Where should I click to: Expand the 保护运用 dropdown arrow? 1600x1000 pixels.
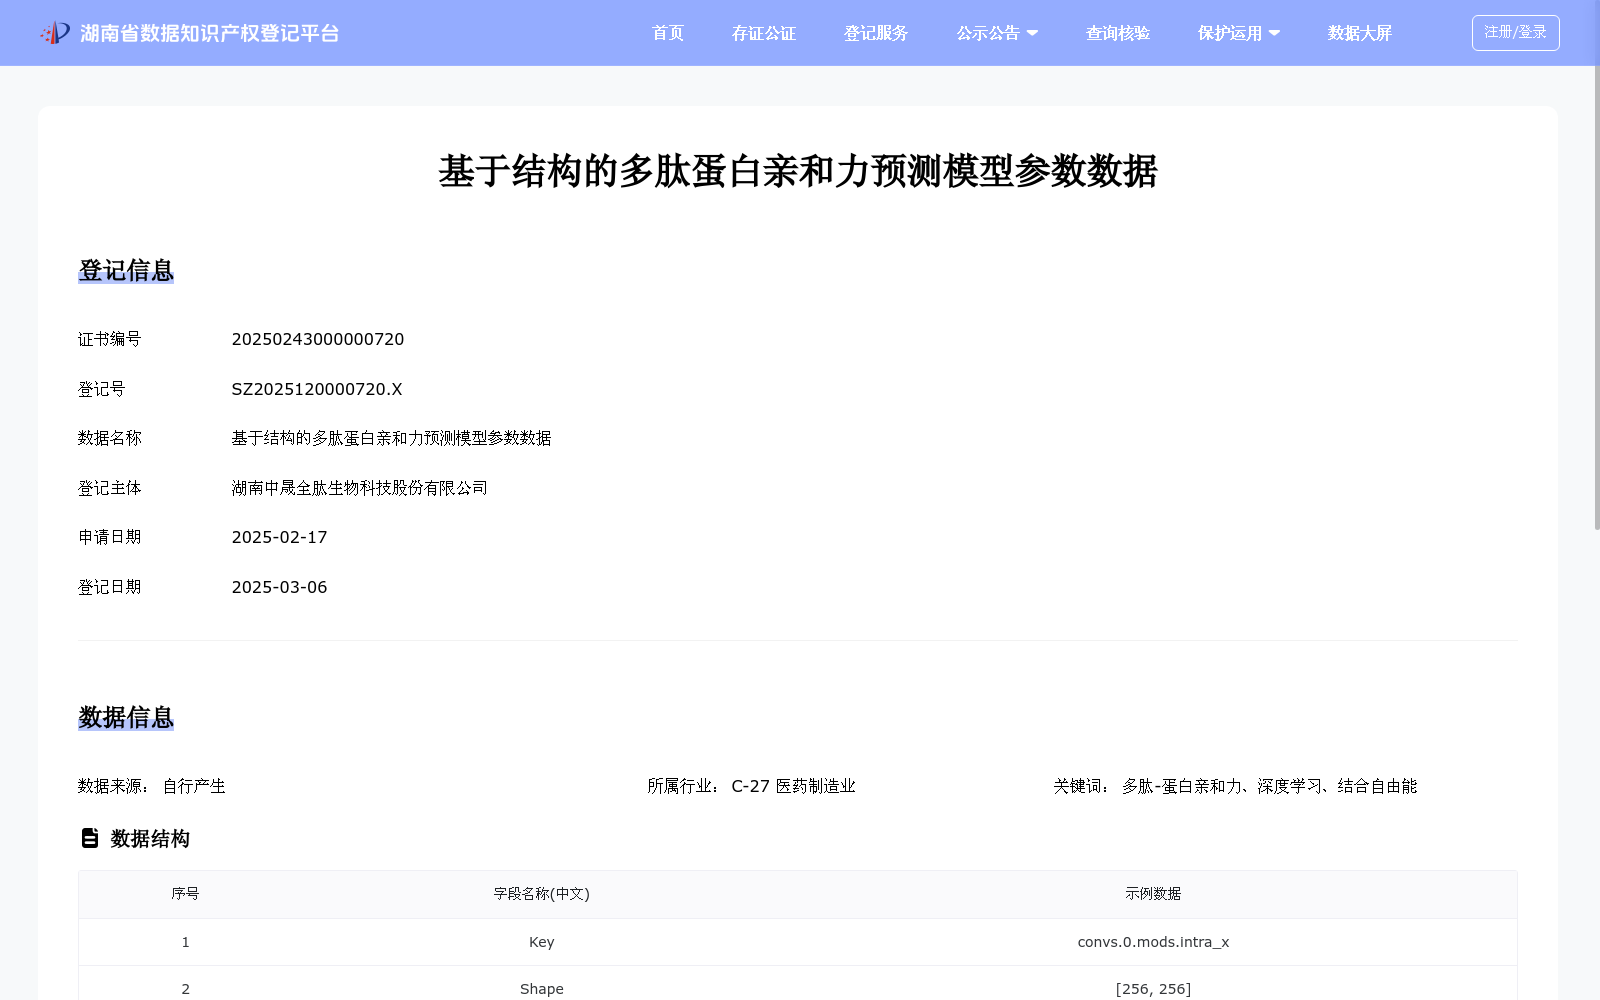[1274, 33]
